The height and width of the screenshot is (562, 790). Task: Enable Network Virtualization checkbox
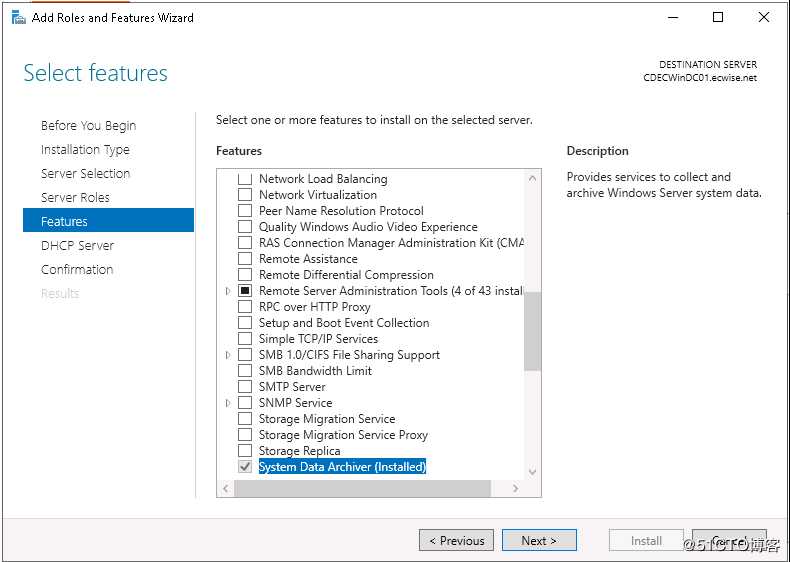(245, 195)
